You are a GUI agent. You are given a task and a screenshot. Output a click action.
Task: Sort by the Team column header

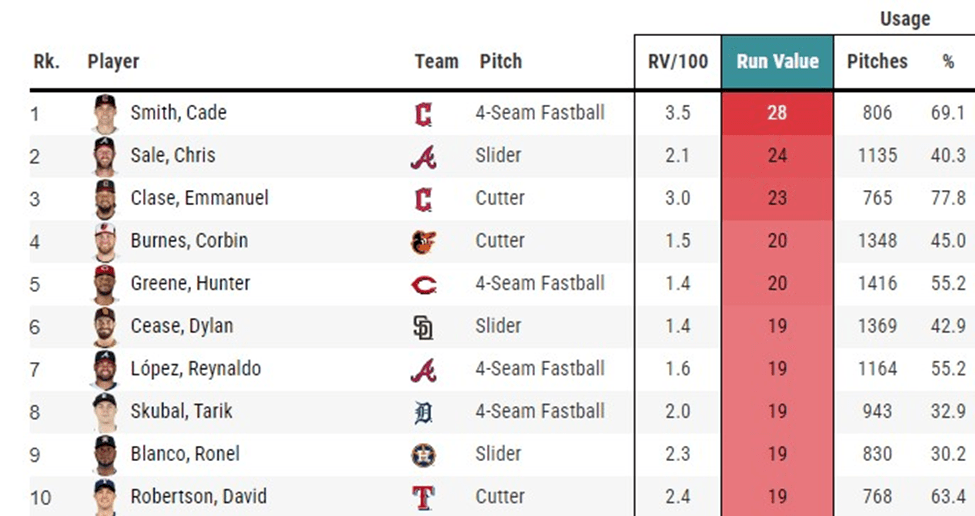pyautogui.click(x=436, y=62)
